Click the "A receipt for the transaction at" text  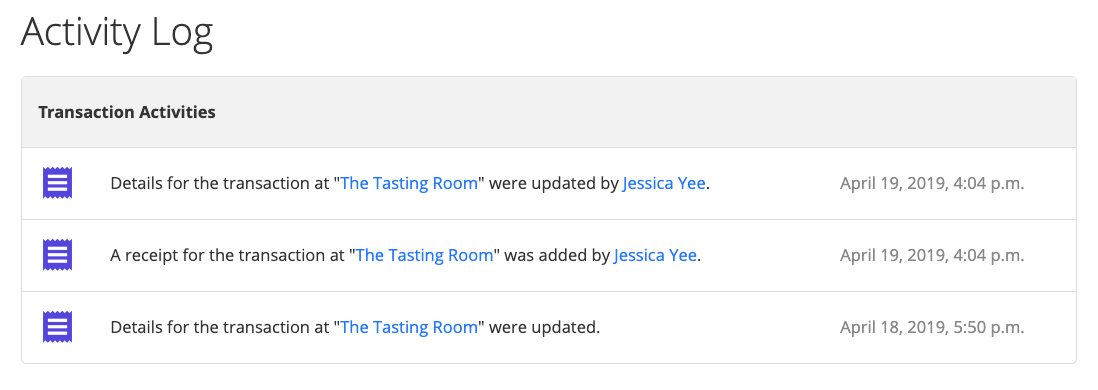[x=228, y=255]
